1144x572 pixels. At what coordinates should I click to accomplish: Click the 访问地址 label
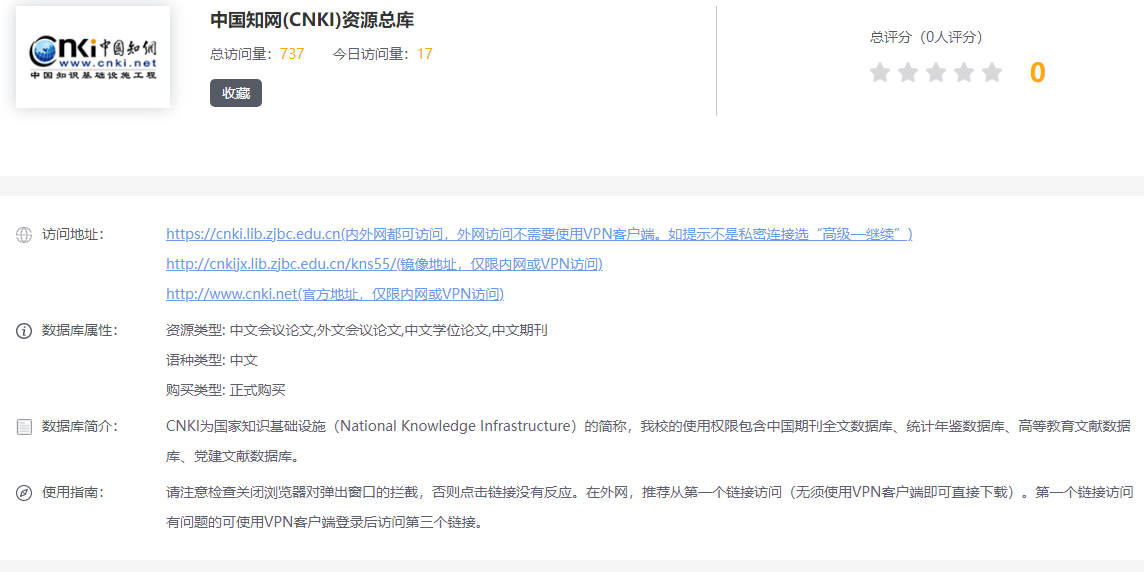coord(73,234)
